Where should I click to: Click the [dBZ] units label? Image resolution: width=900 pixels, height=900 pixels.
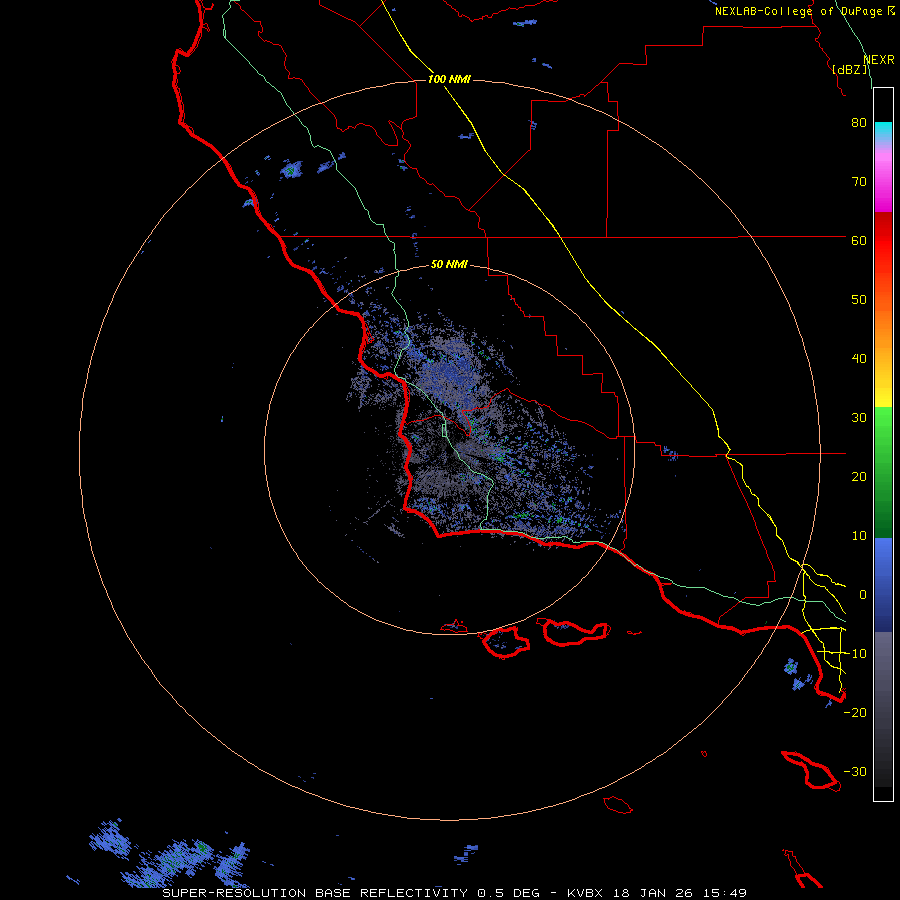click(849, 69)
